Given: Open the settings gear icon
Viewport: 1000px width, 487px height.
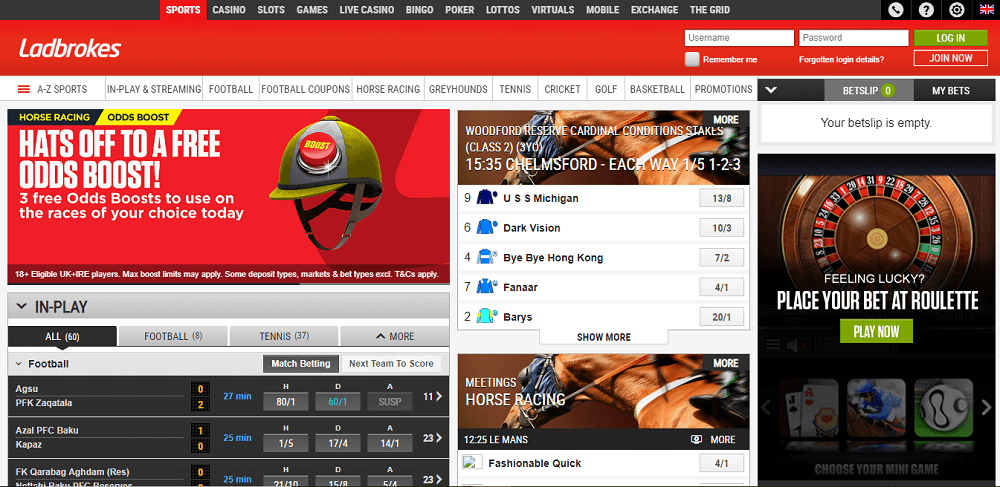Looking at the screenshot, I should click(x=957, y=10).
